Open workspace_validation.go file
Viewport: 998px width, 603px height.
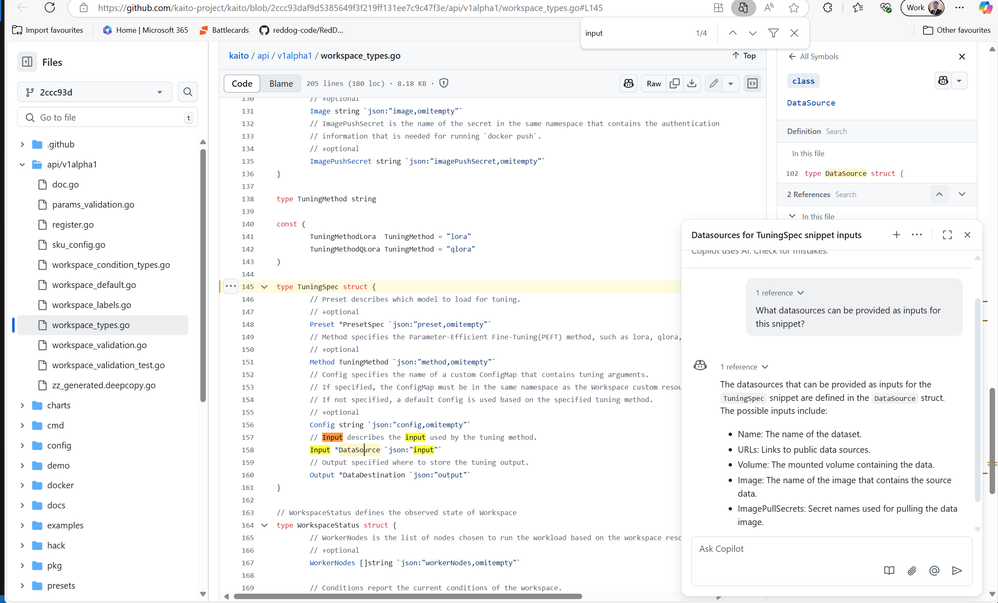pyautogui.click(x=99, y=345)
